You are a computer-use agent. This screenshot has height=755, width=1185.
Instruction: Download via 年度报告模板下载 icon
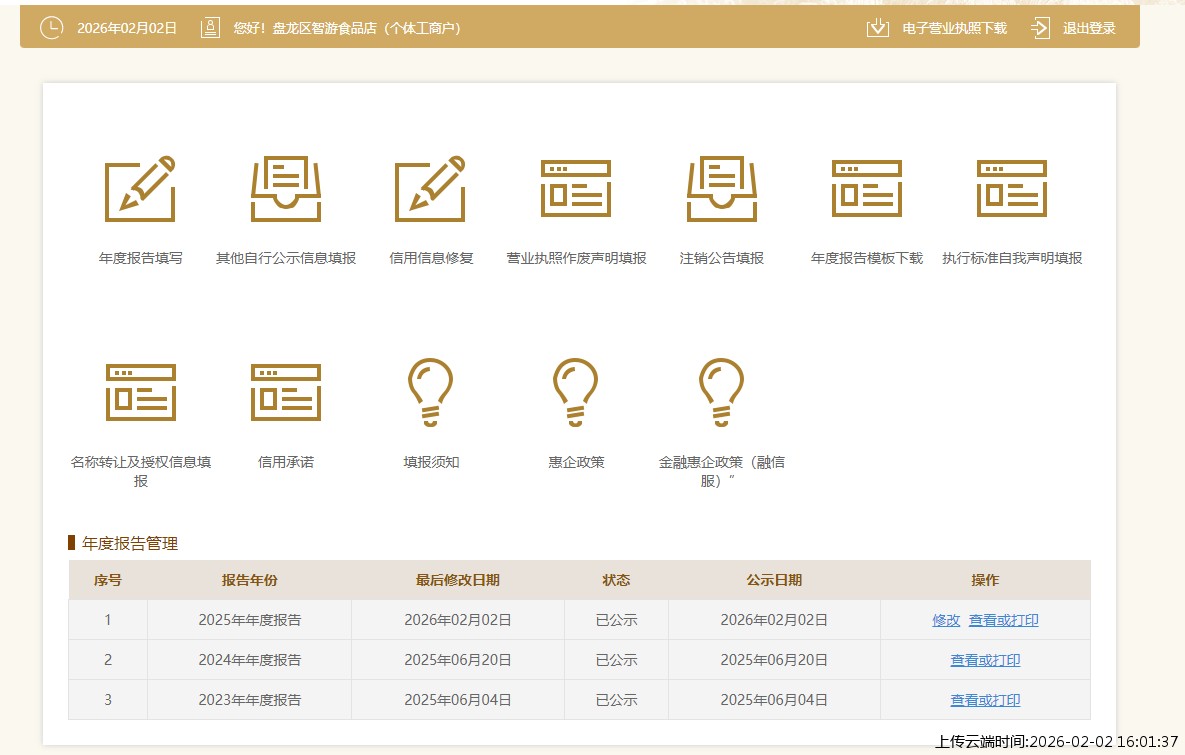pos(866,188)
